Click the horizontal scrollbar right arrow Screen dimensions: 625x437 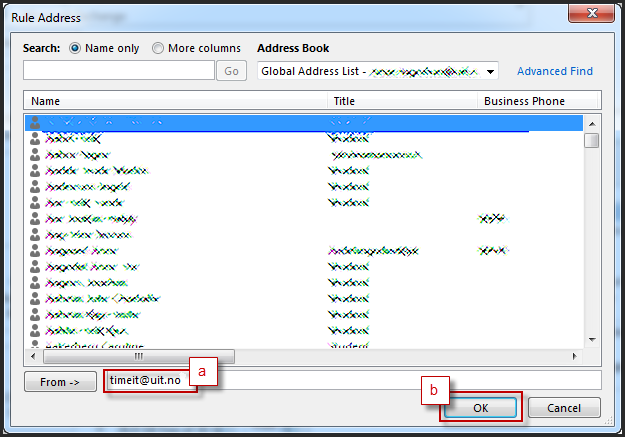click(576, 355)
